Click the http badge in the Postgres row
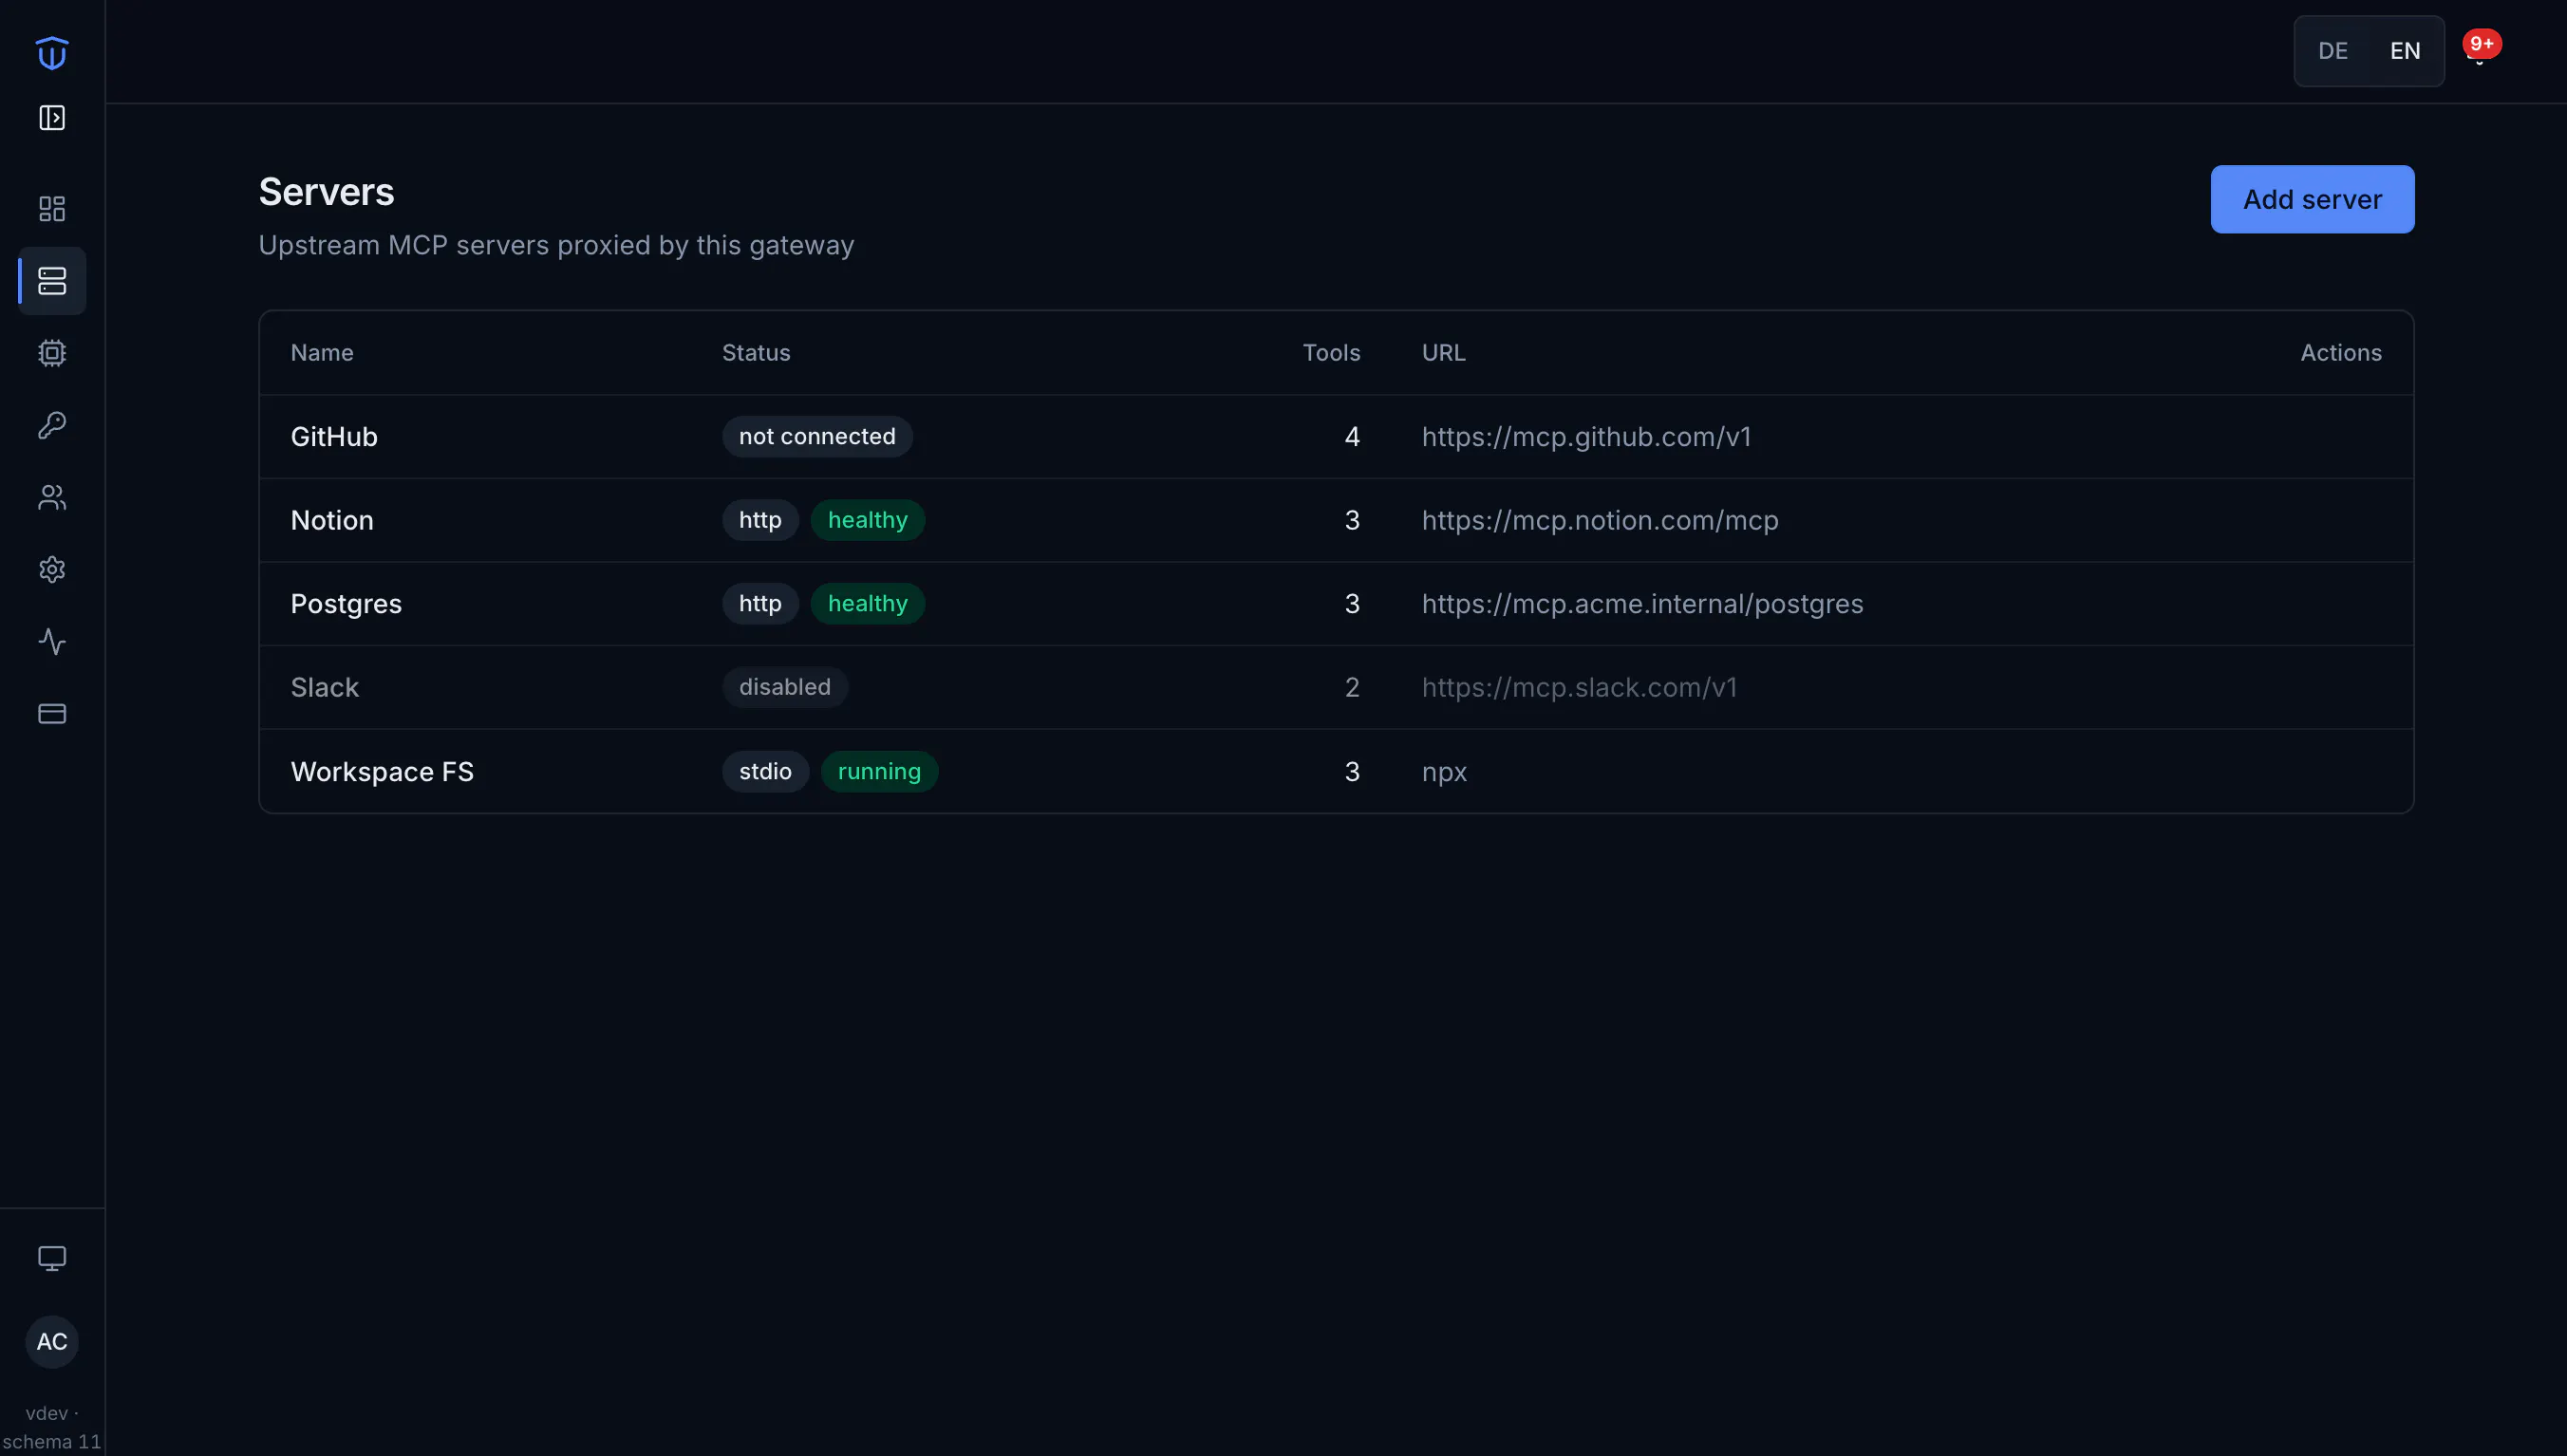 point(760,604)
